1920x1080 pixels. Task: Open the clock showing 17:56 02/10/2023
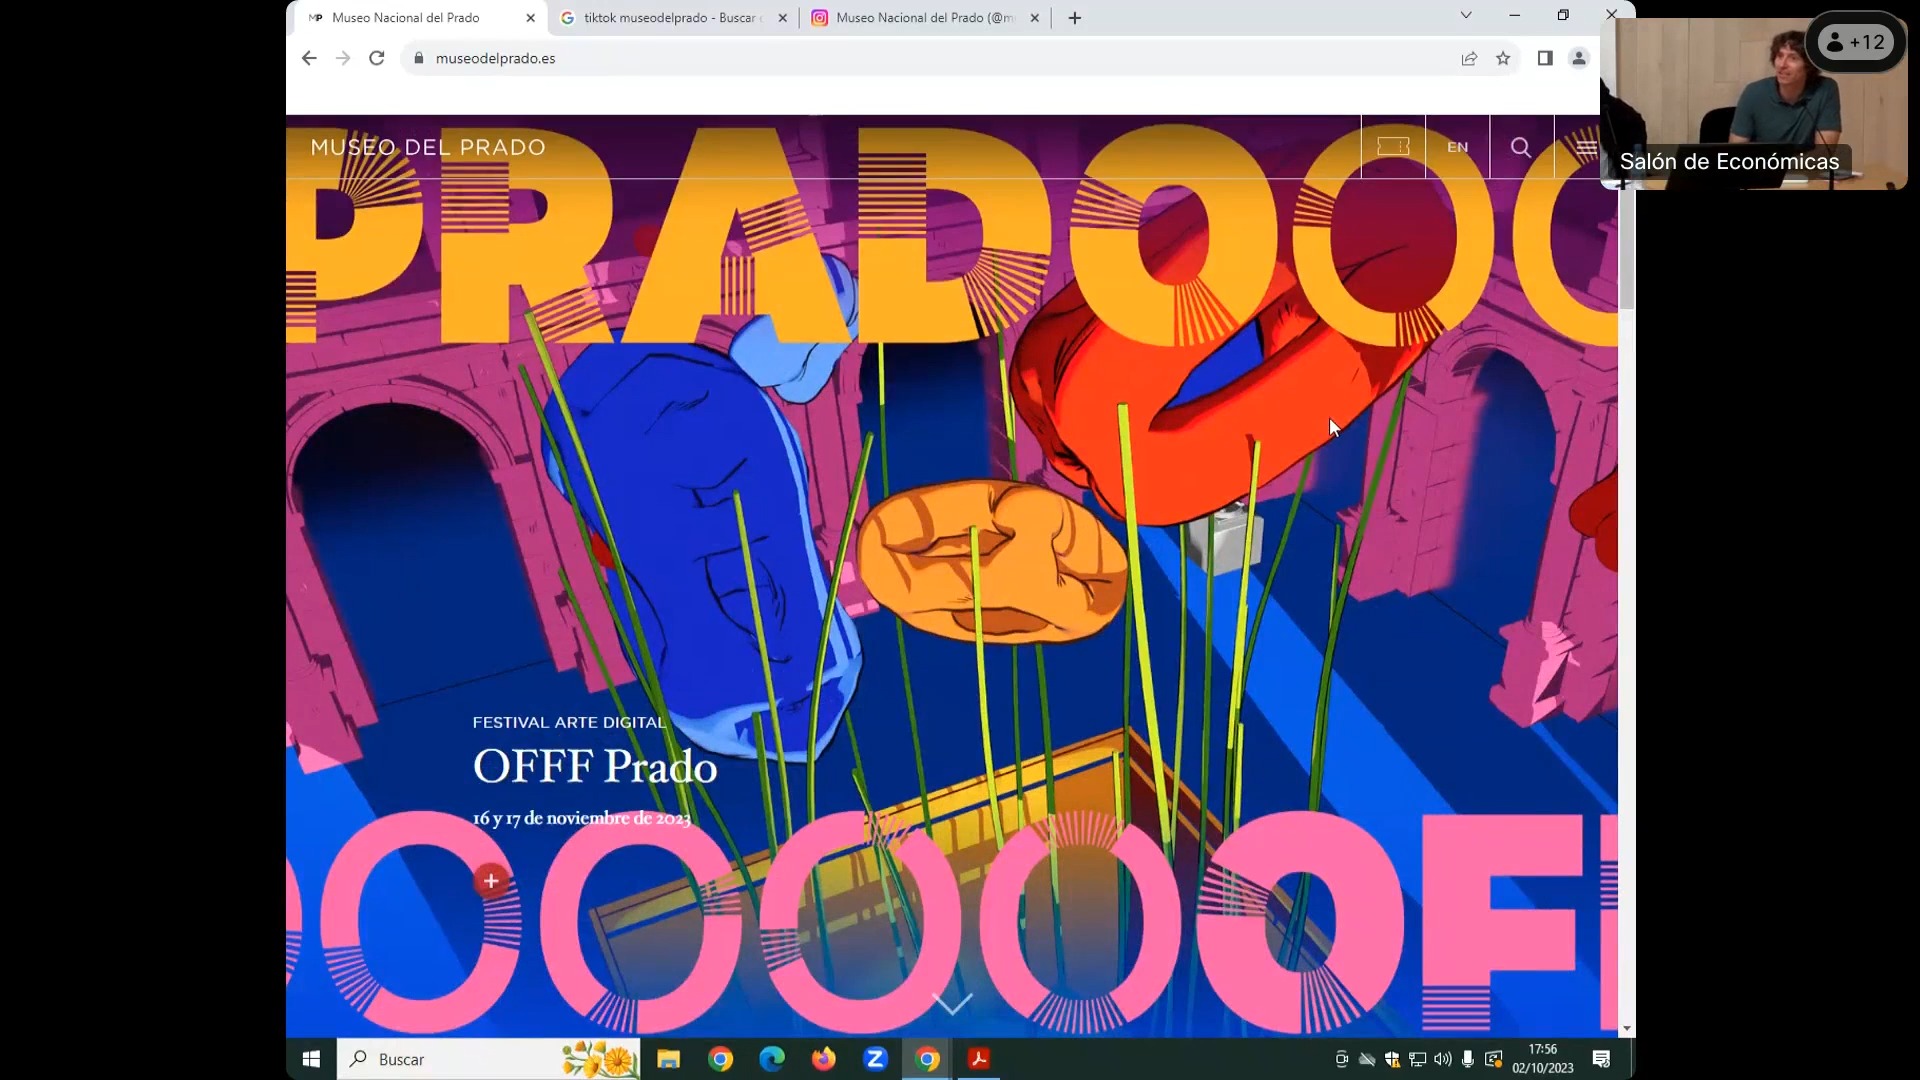(1543, 1059)
